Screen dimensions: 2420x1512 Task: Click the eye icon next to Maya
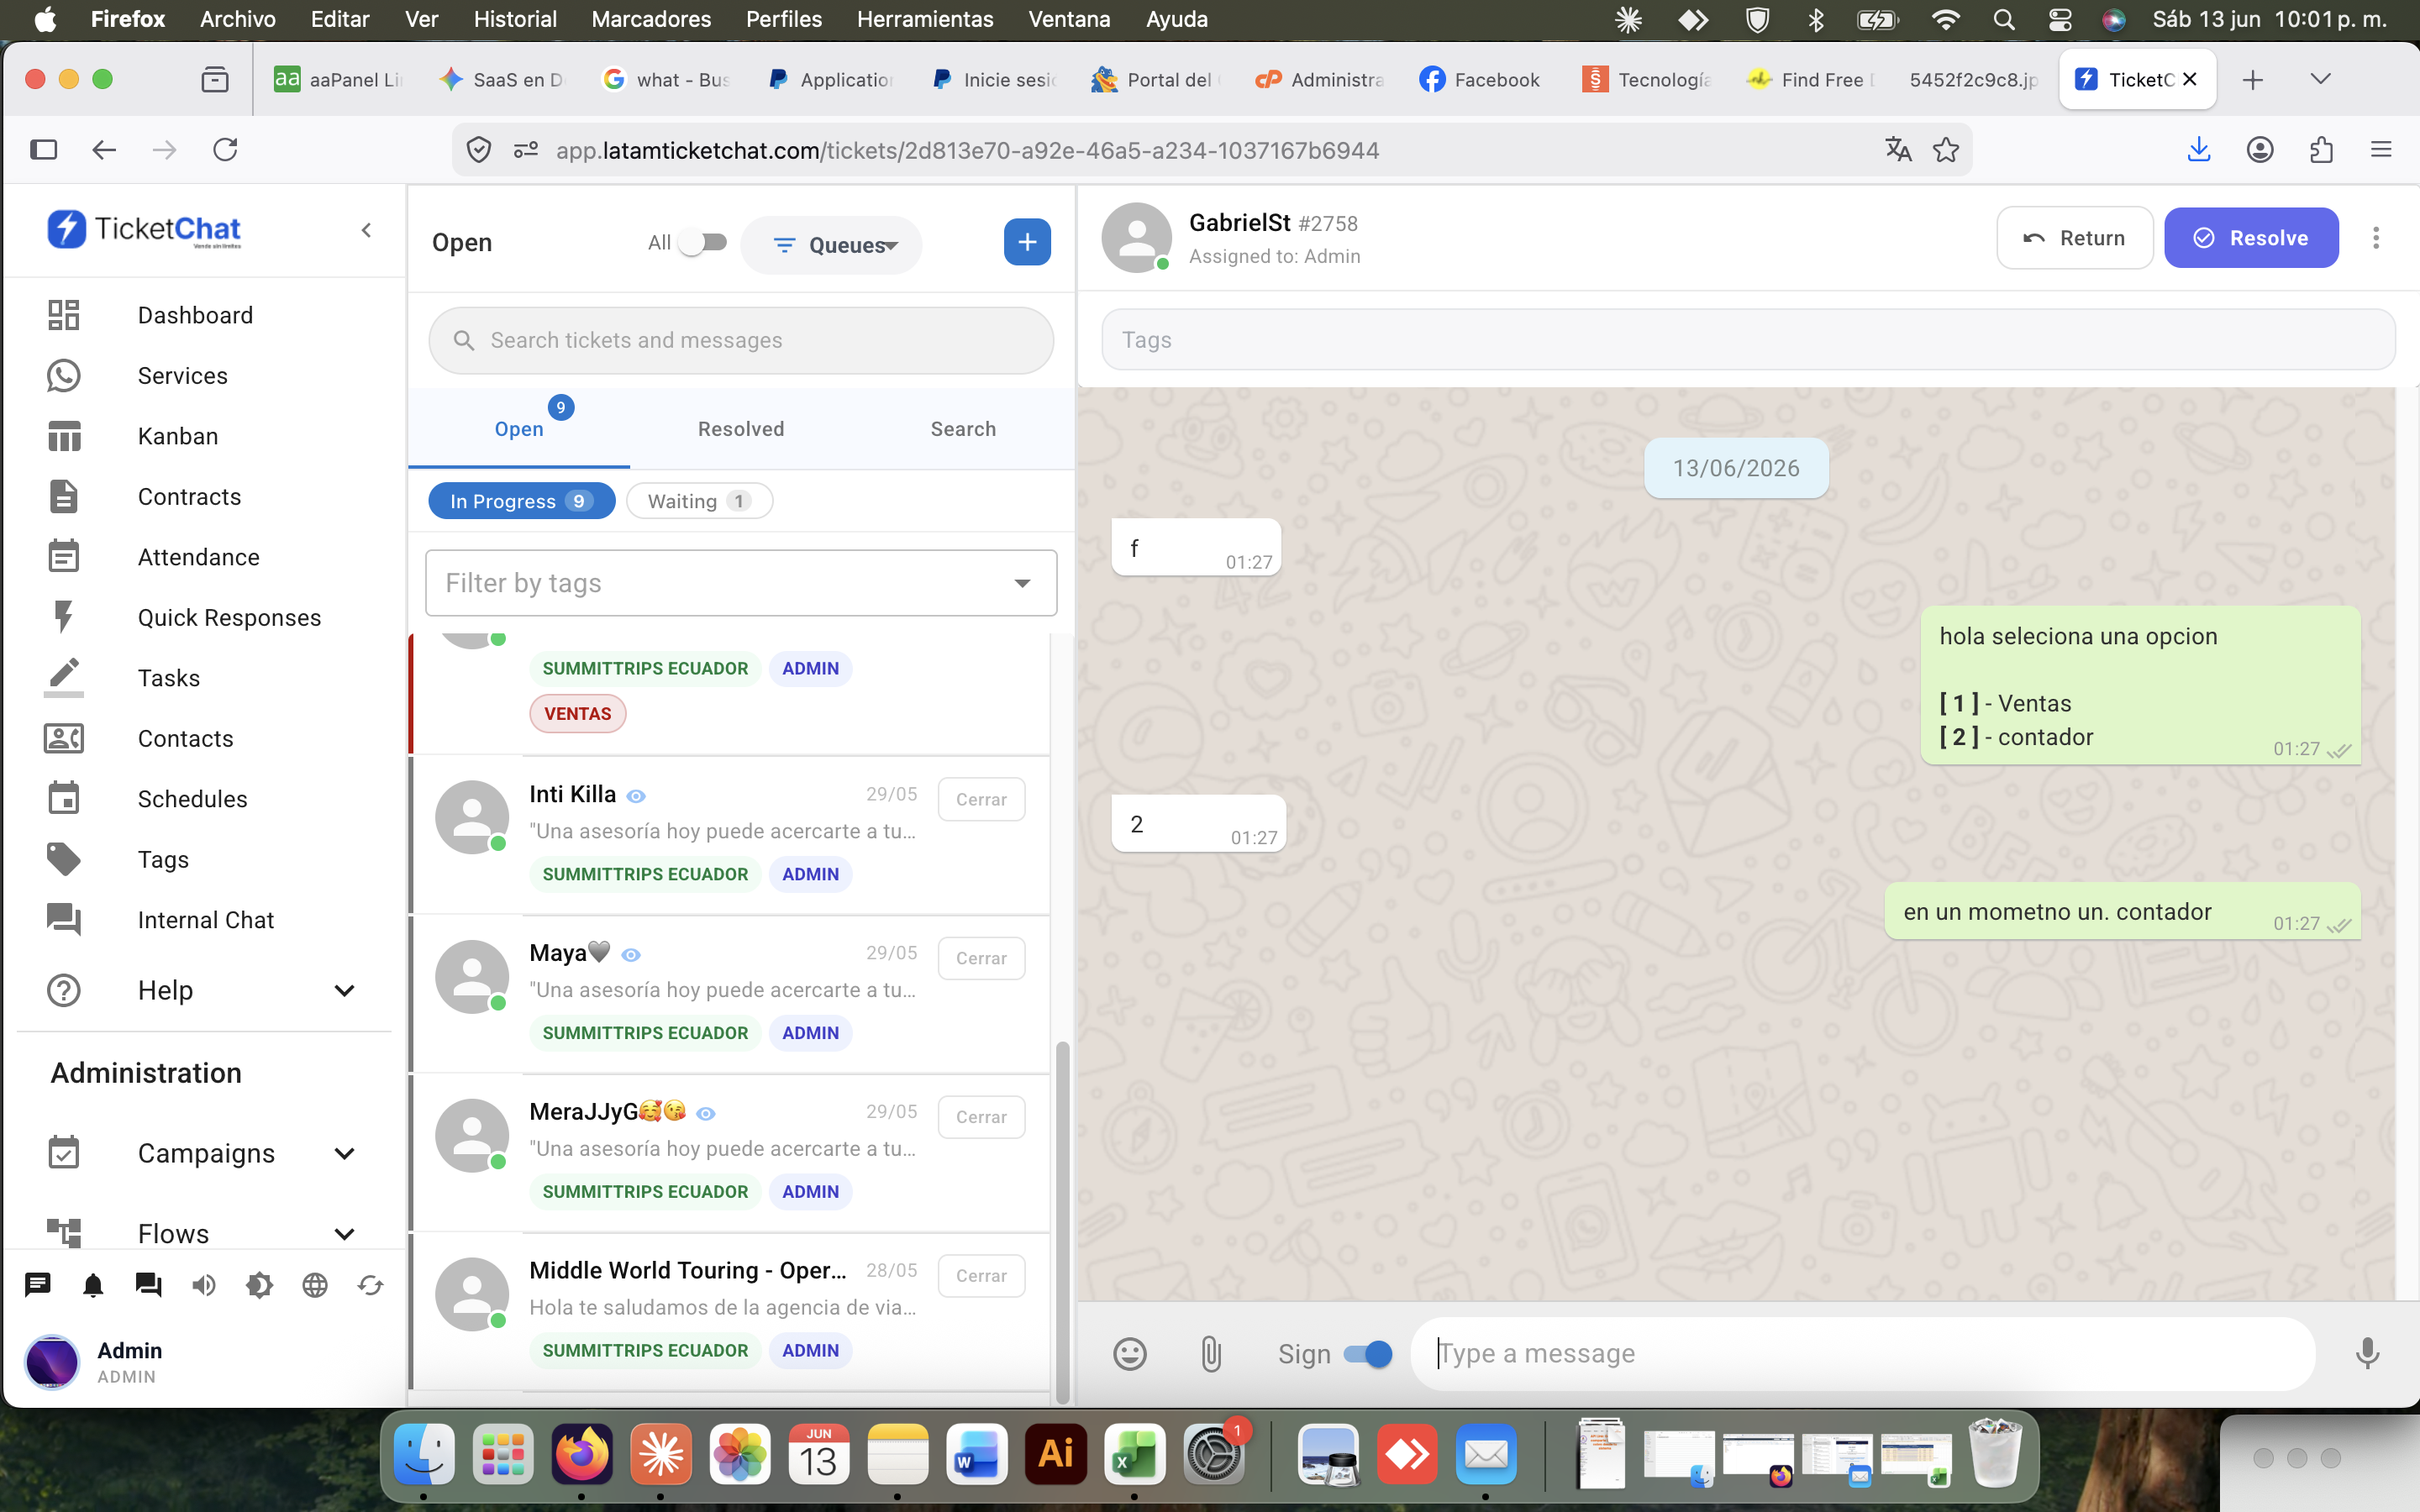(x=631, y=955)
